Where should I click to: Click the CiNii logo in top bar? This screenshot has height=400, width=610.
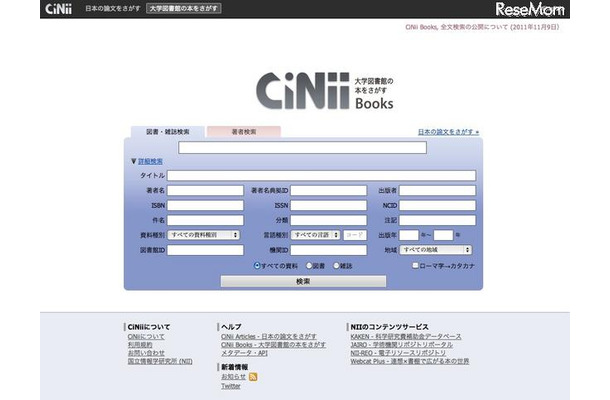tap(58, 9)
